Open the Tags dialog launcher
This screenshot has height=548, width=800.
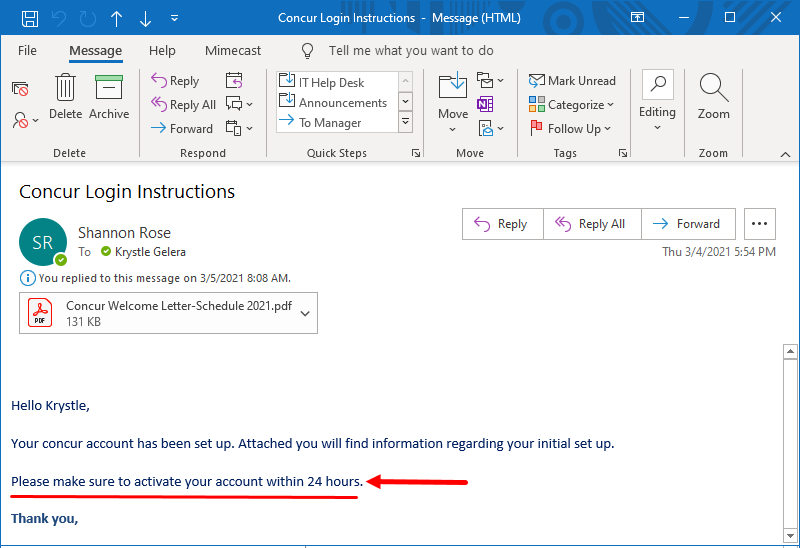pos(623,153)
